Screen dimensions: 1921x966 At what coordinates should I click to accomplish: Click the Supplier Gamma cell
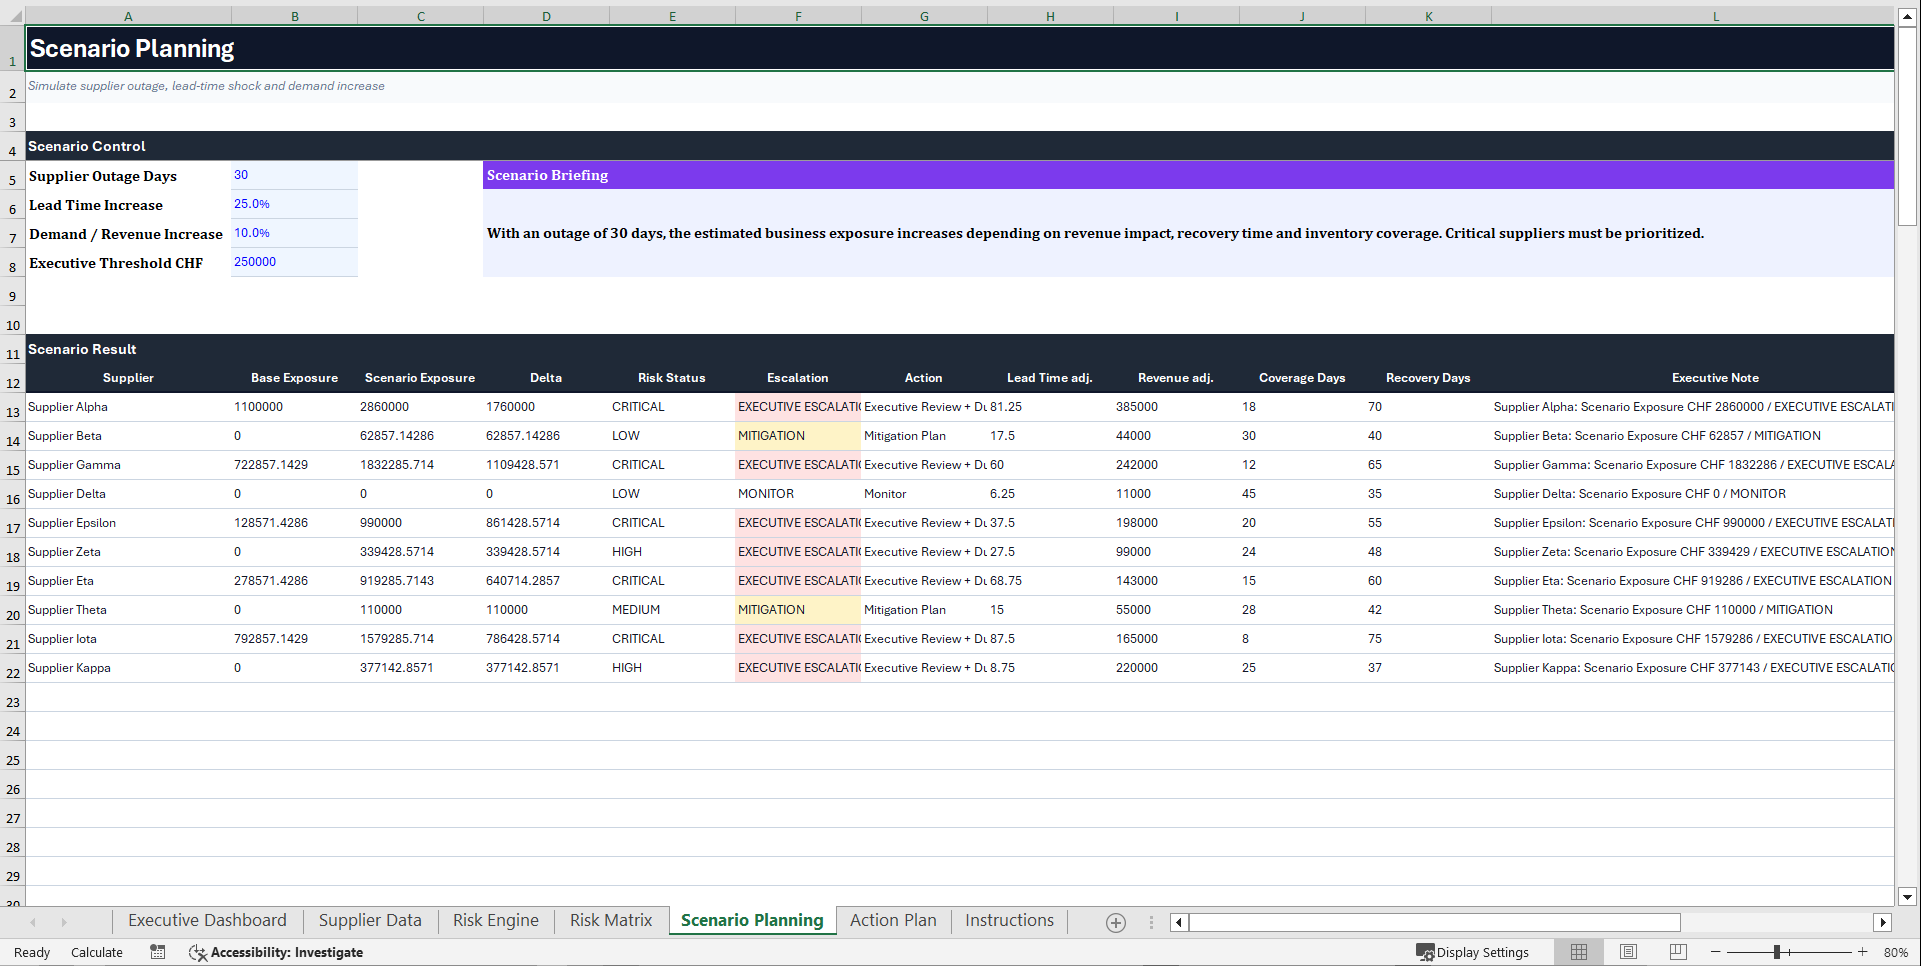(x=128, y=465)
